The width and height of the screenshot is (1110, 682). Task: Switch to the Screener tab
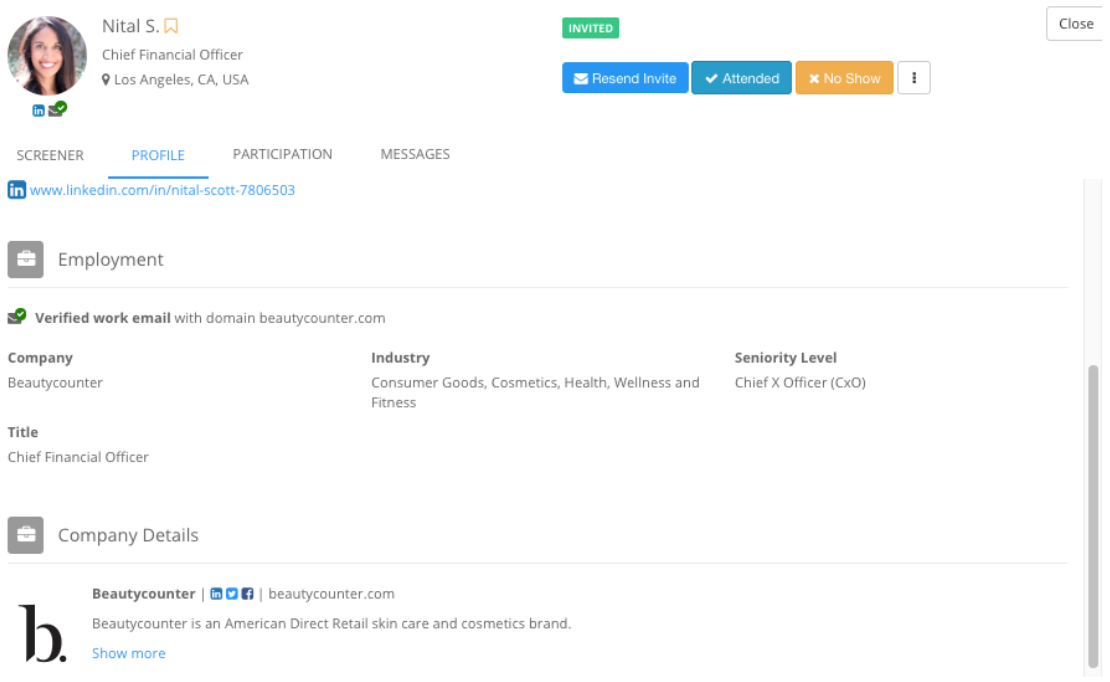tap(50, 155)
